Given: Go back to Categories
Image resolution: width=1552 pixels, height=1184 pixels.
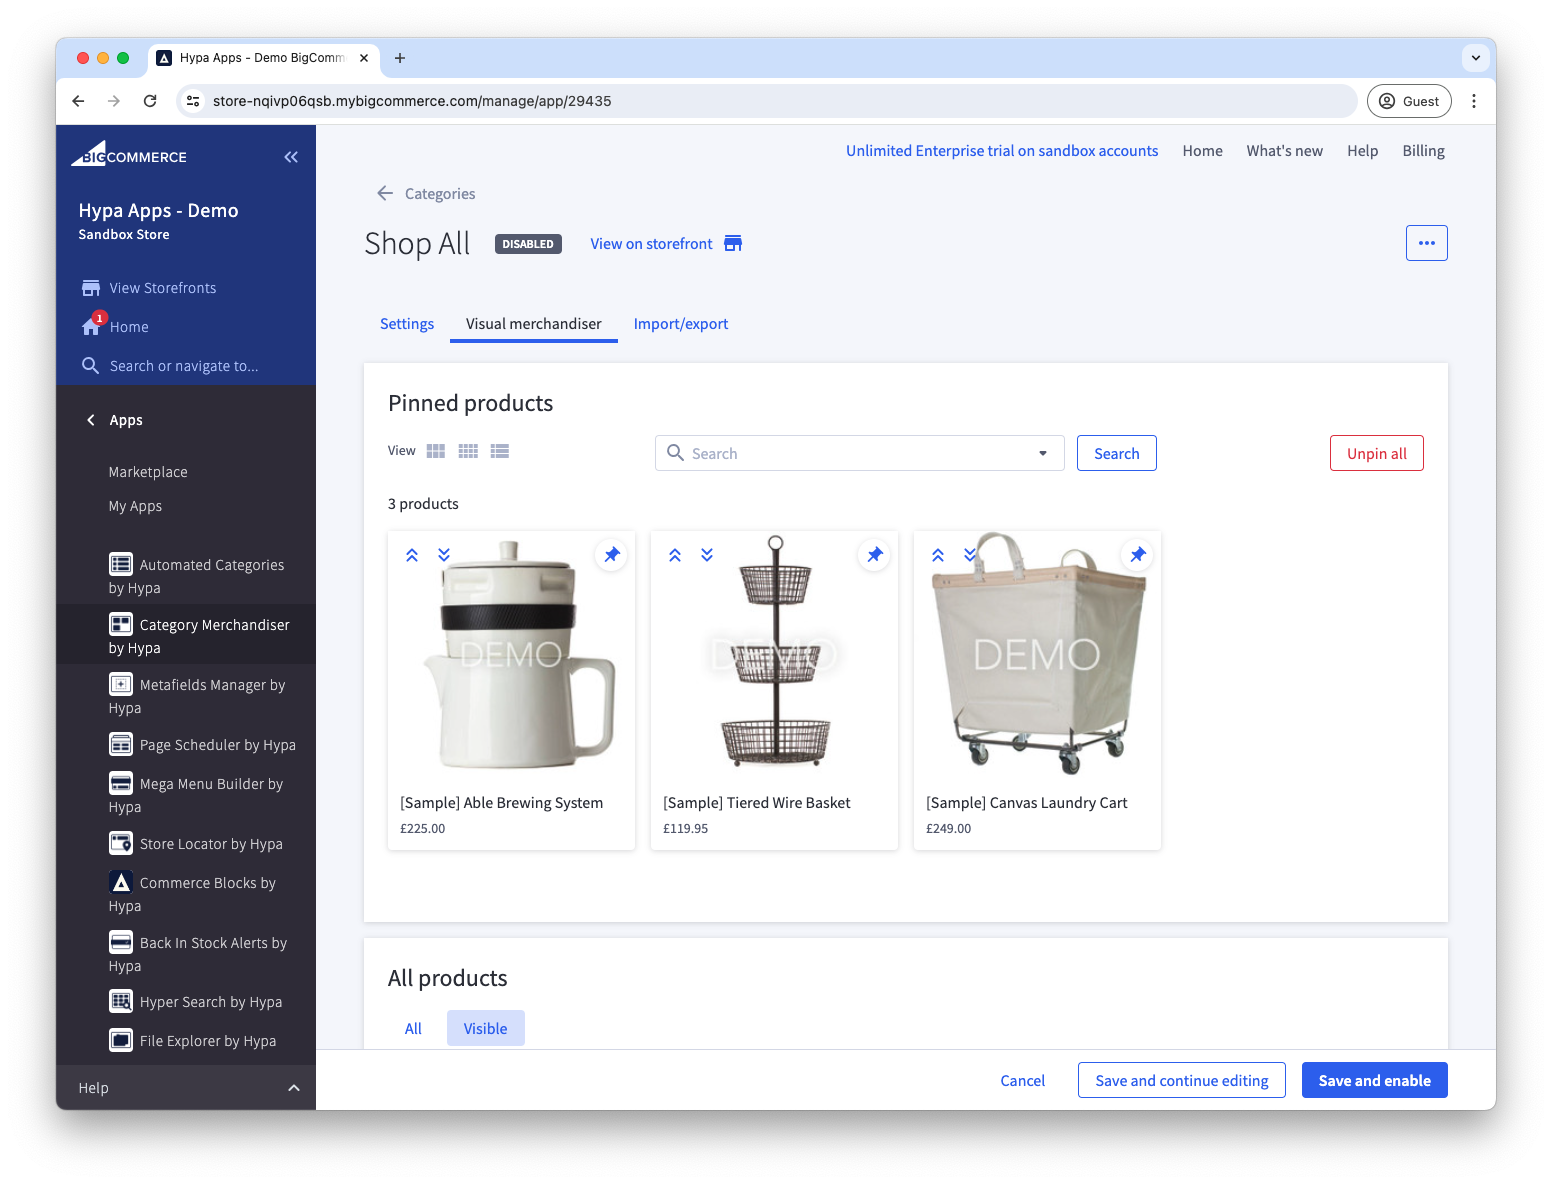Looking at the screenshot, I should click(x=426, y=194).
